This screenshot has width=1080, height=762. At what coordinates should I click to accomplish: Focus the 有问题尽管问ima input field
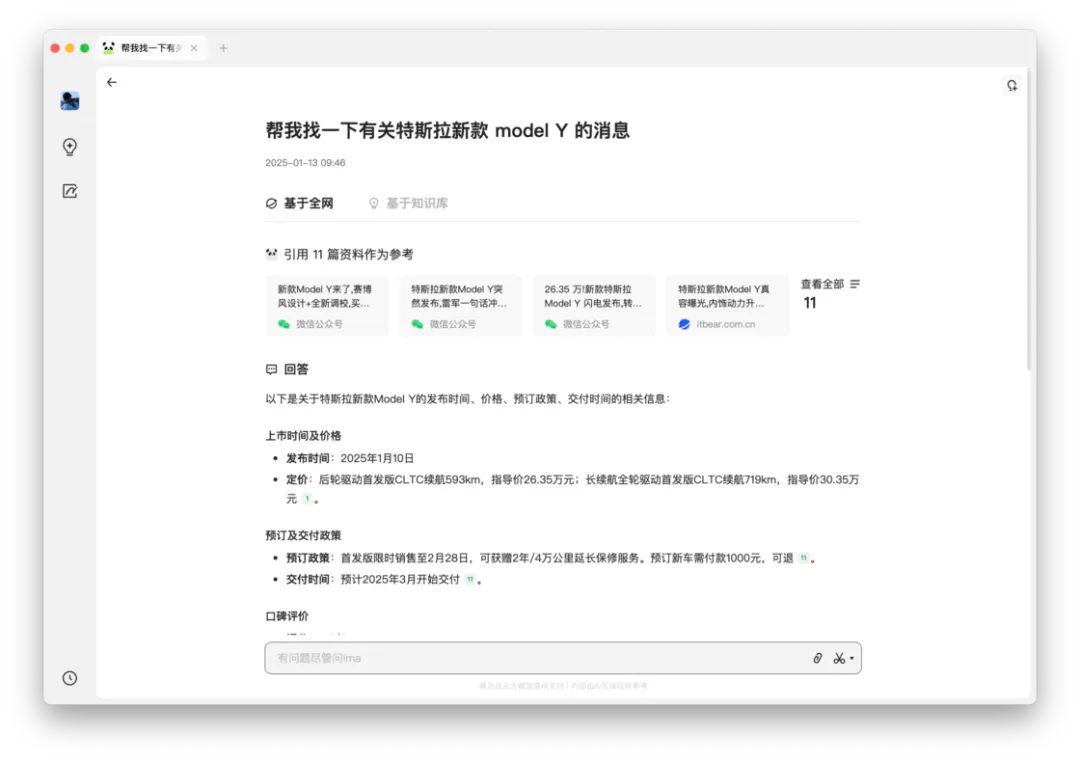click(x=563, y=658)
